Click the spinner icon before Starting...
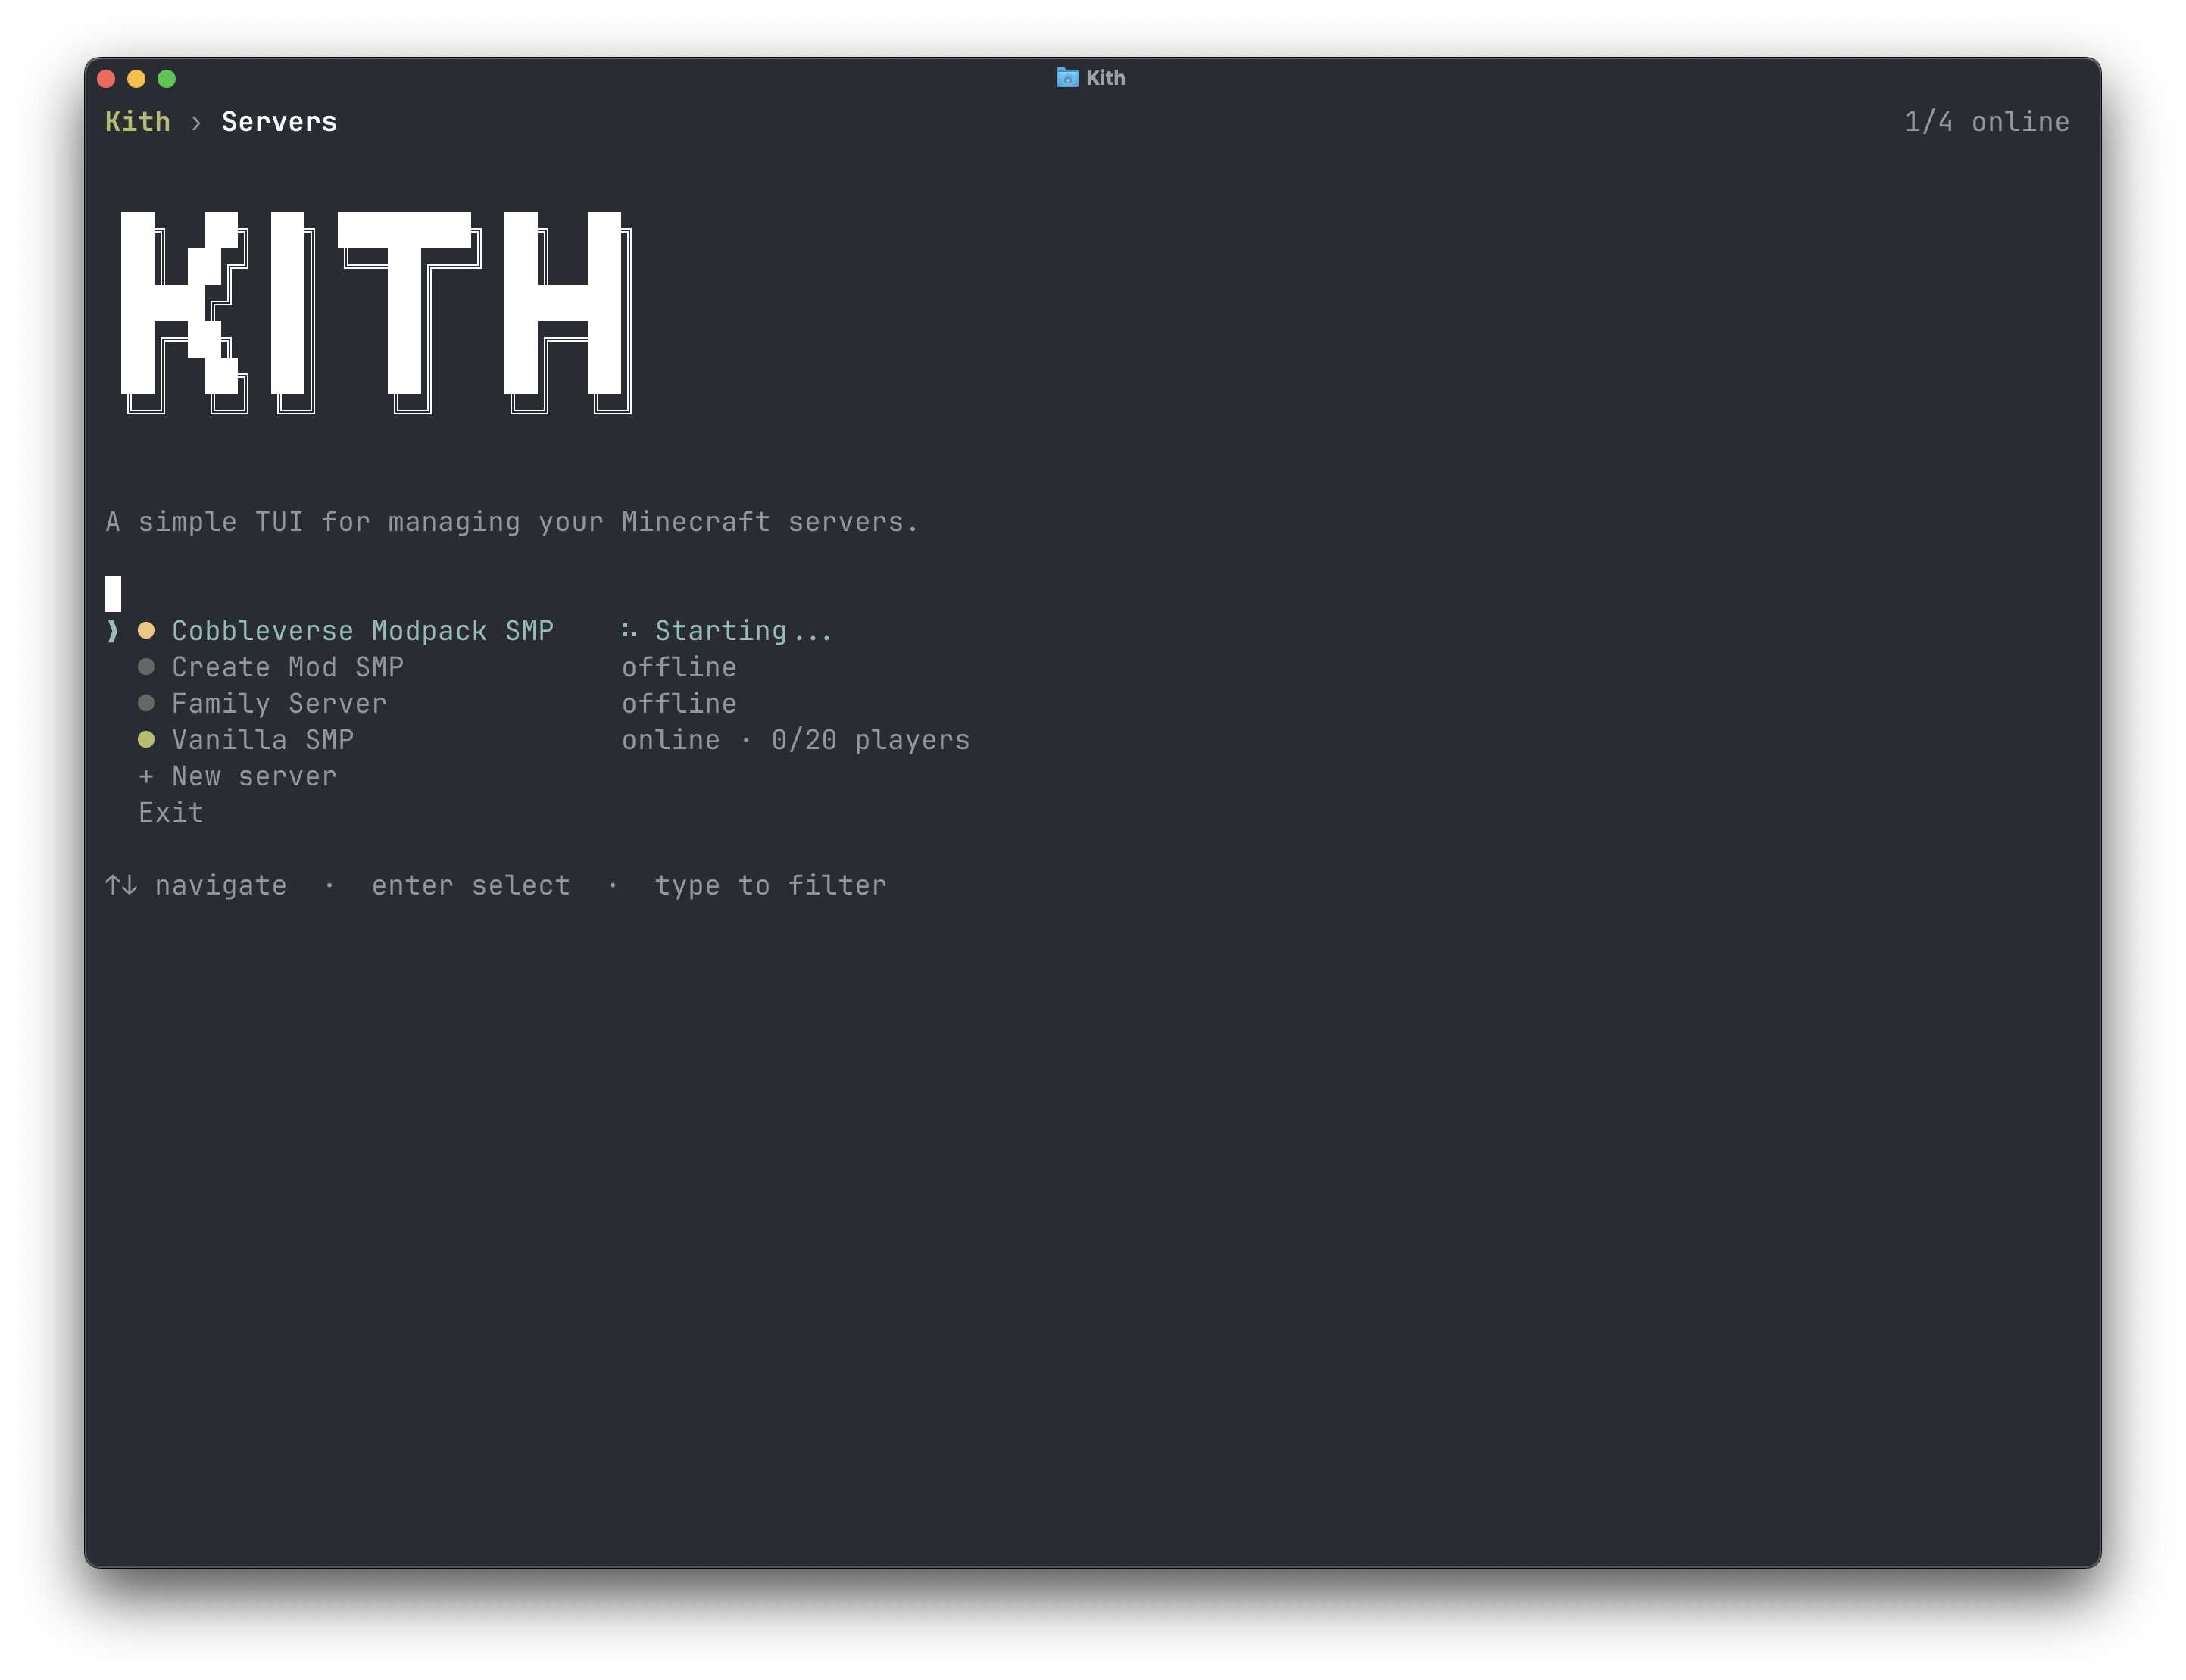 [x=629, y=631]
